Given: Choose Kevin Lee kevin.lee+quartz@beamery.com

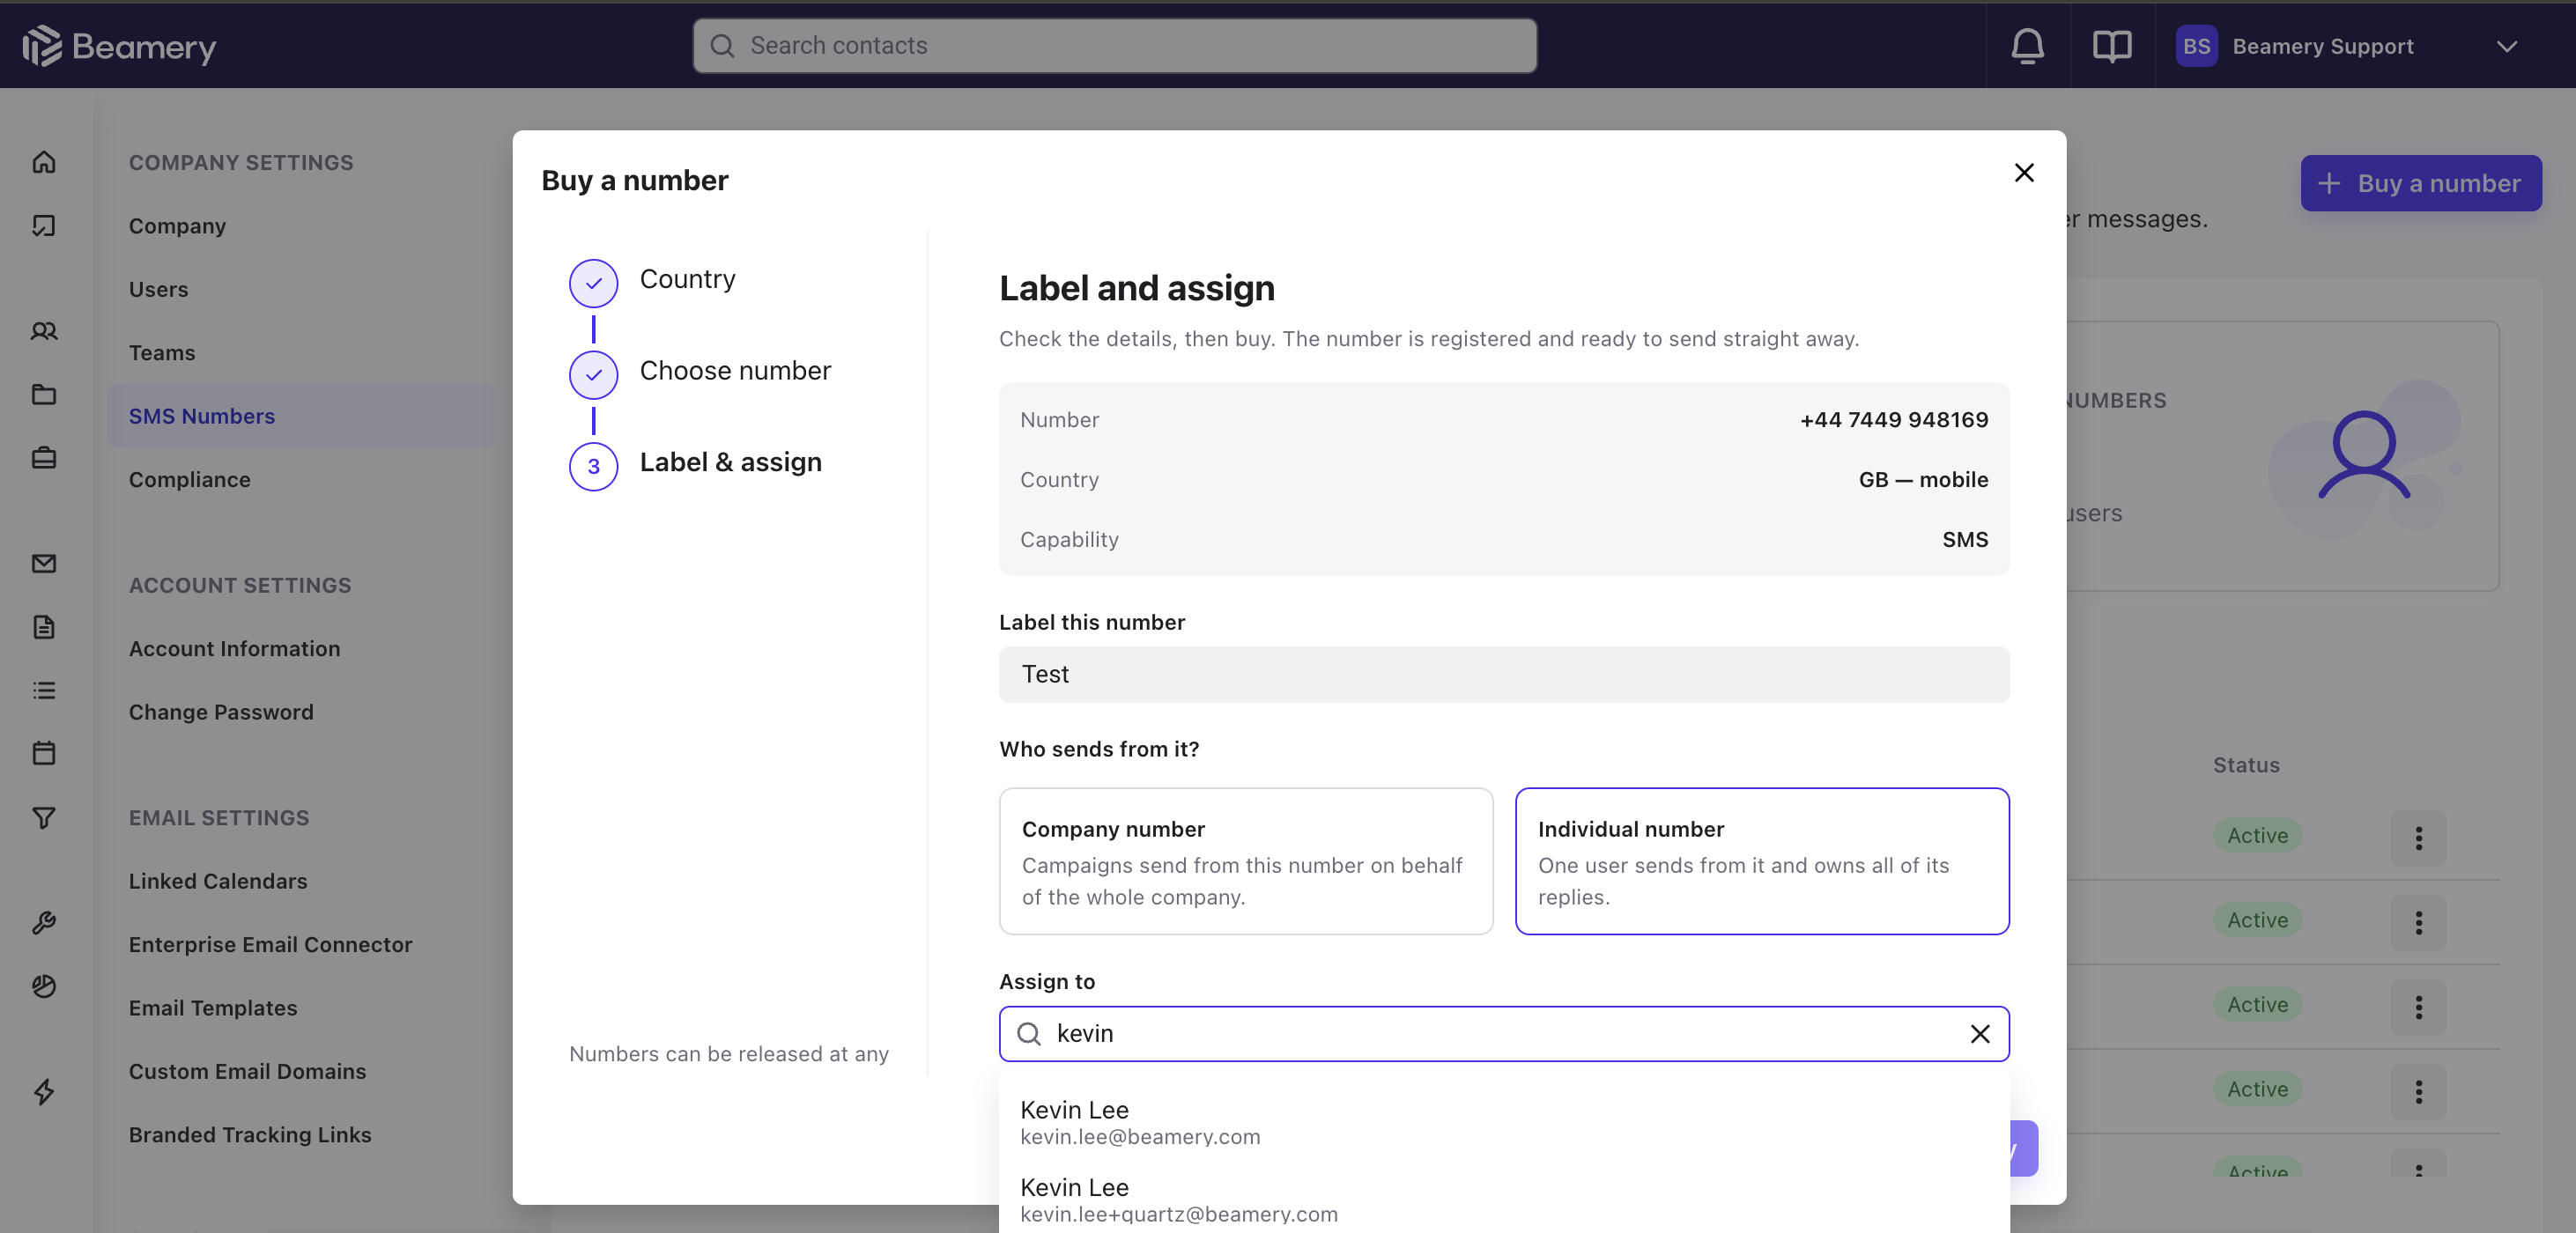Looking at the screenshot, I should click(1504, 1199).
